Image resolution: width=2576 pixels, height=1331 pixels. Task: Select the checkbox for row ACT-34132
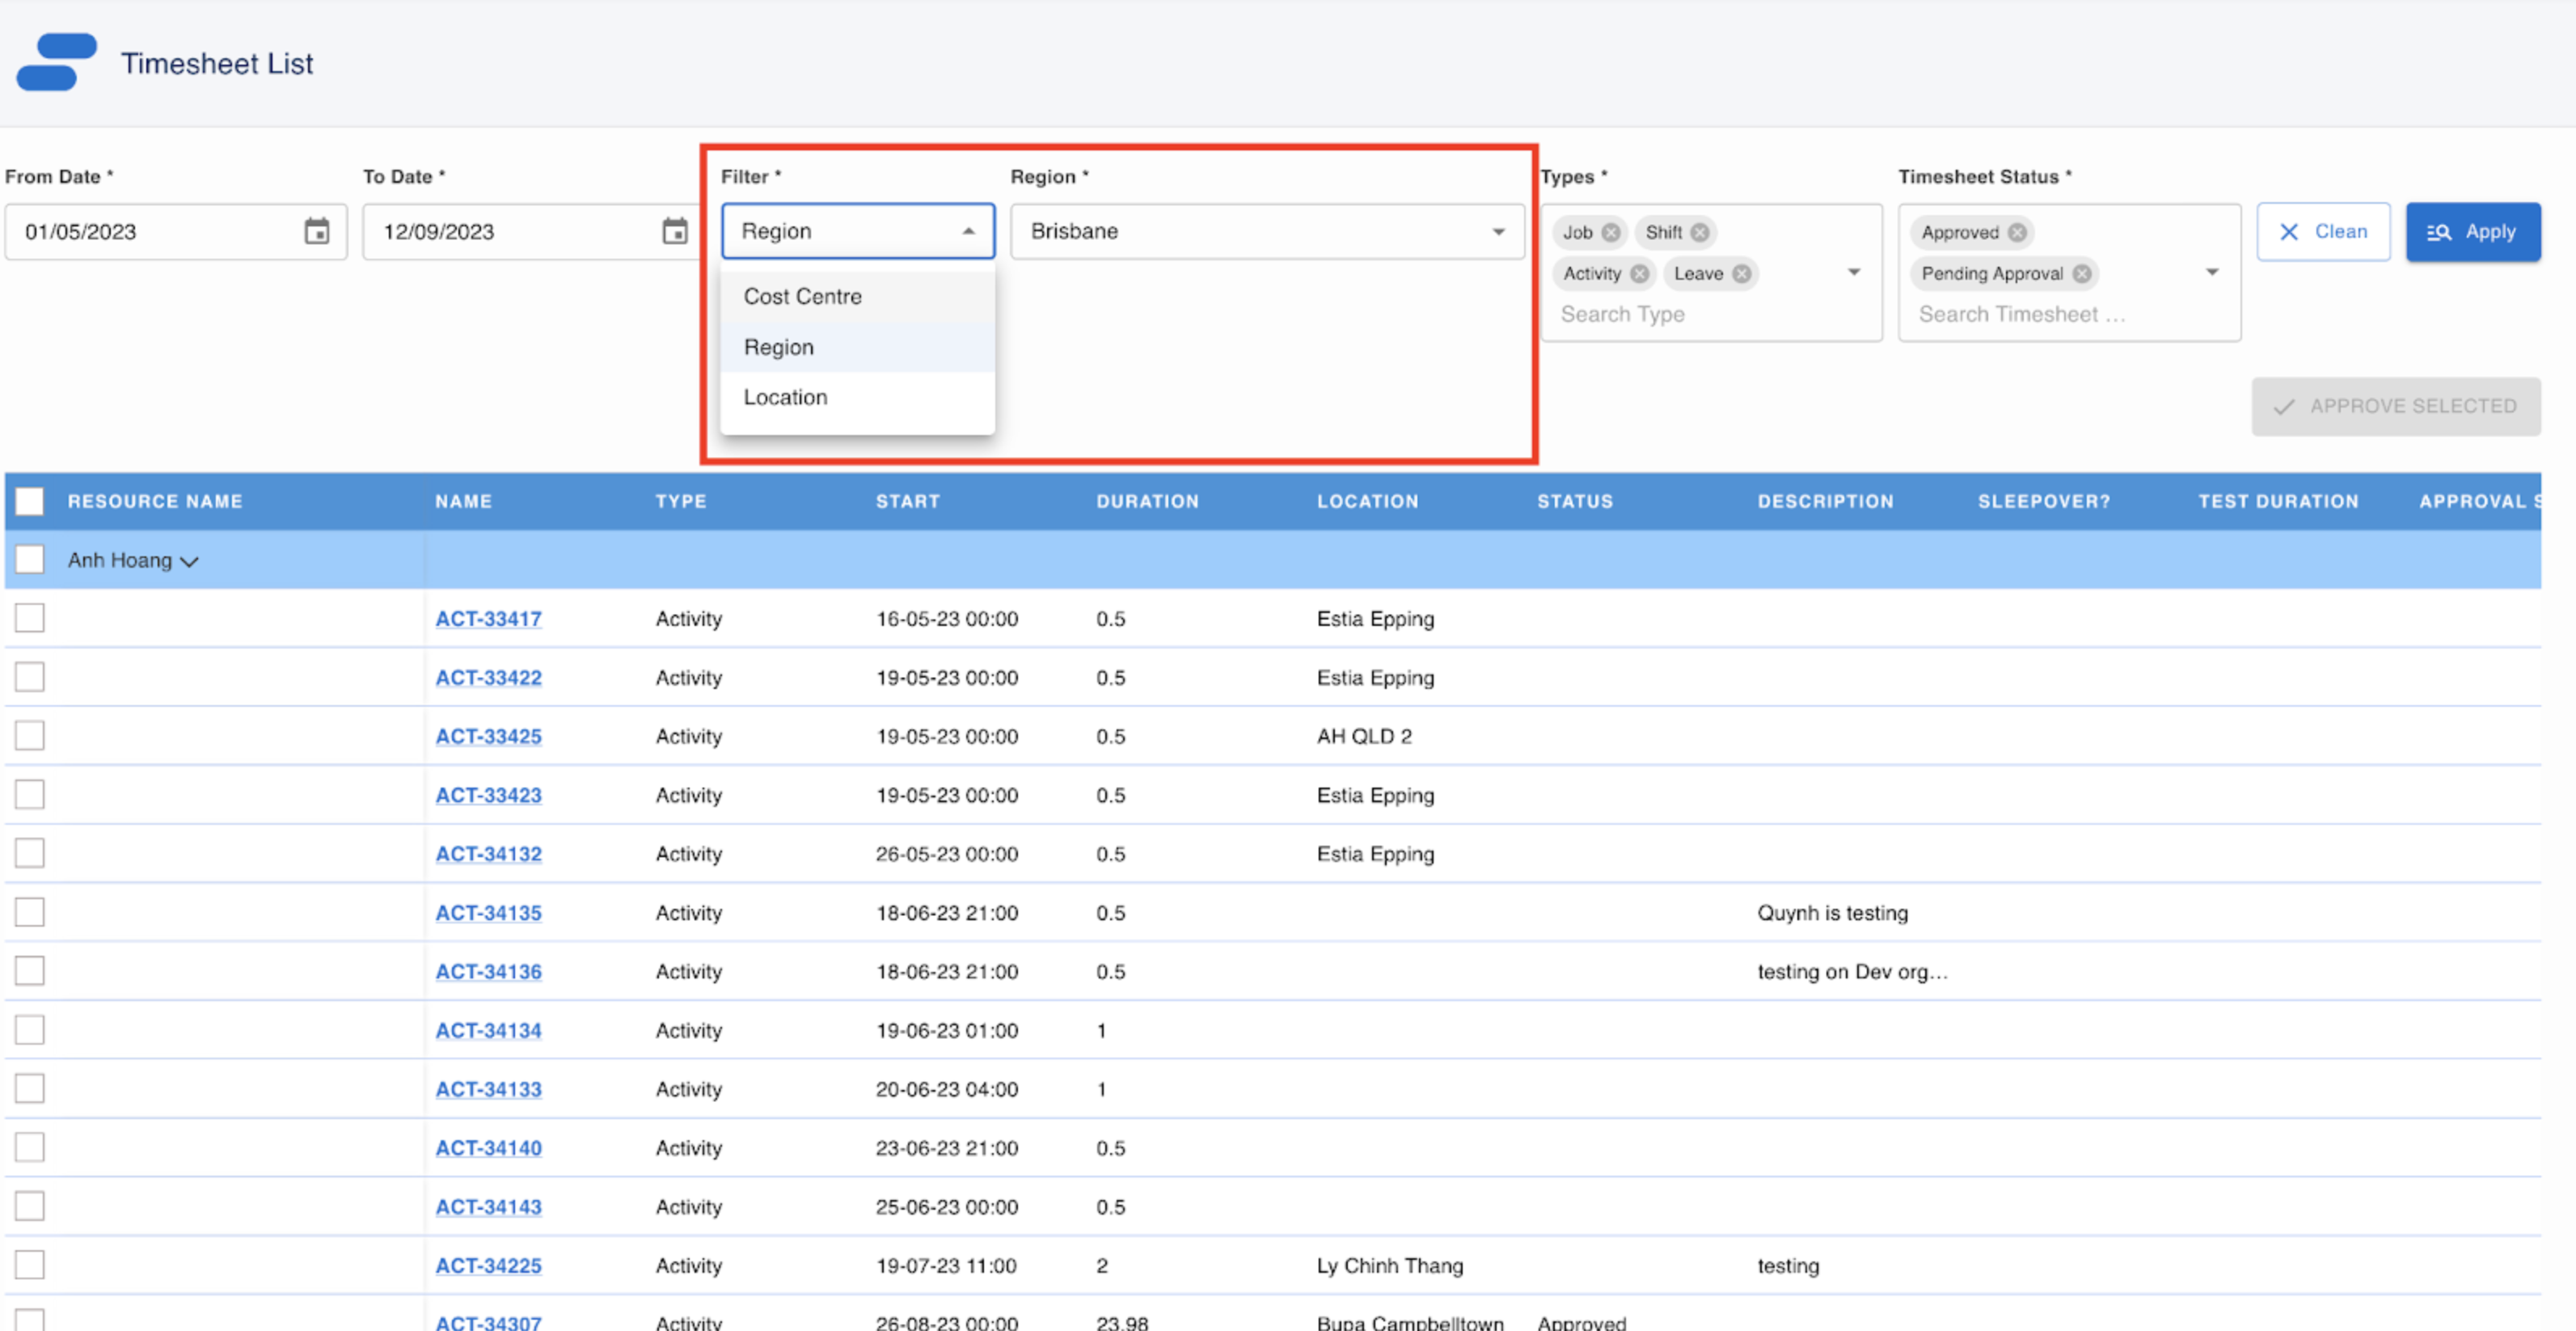(x=30, y=854)
